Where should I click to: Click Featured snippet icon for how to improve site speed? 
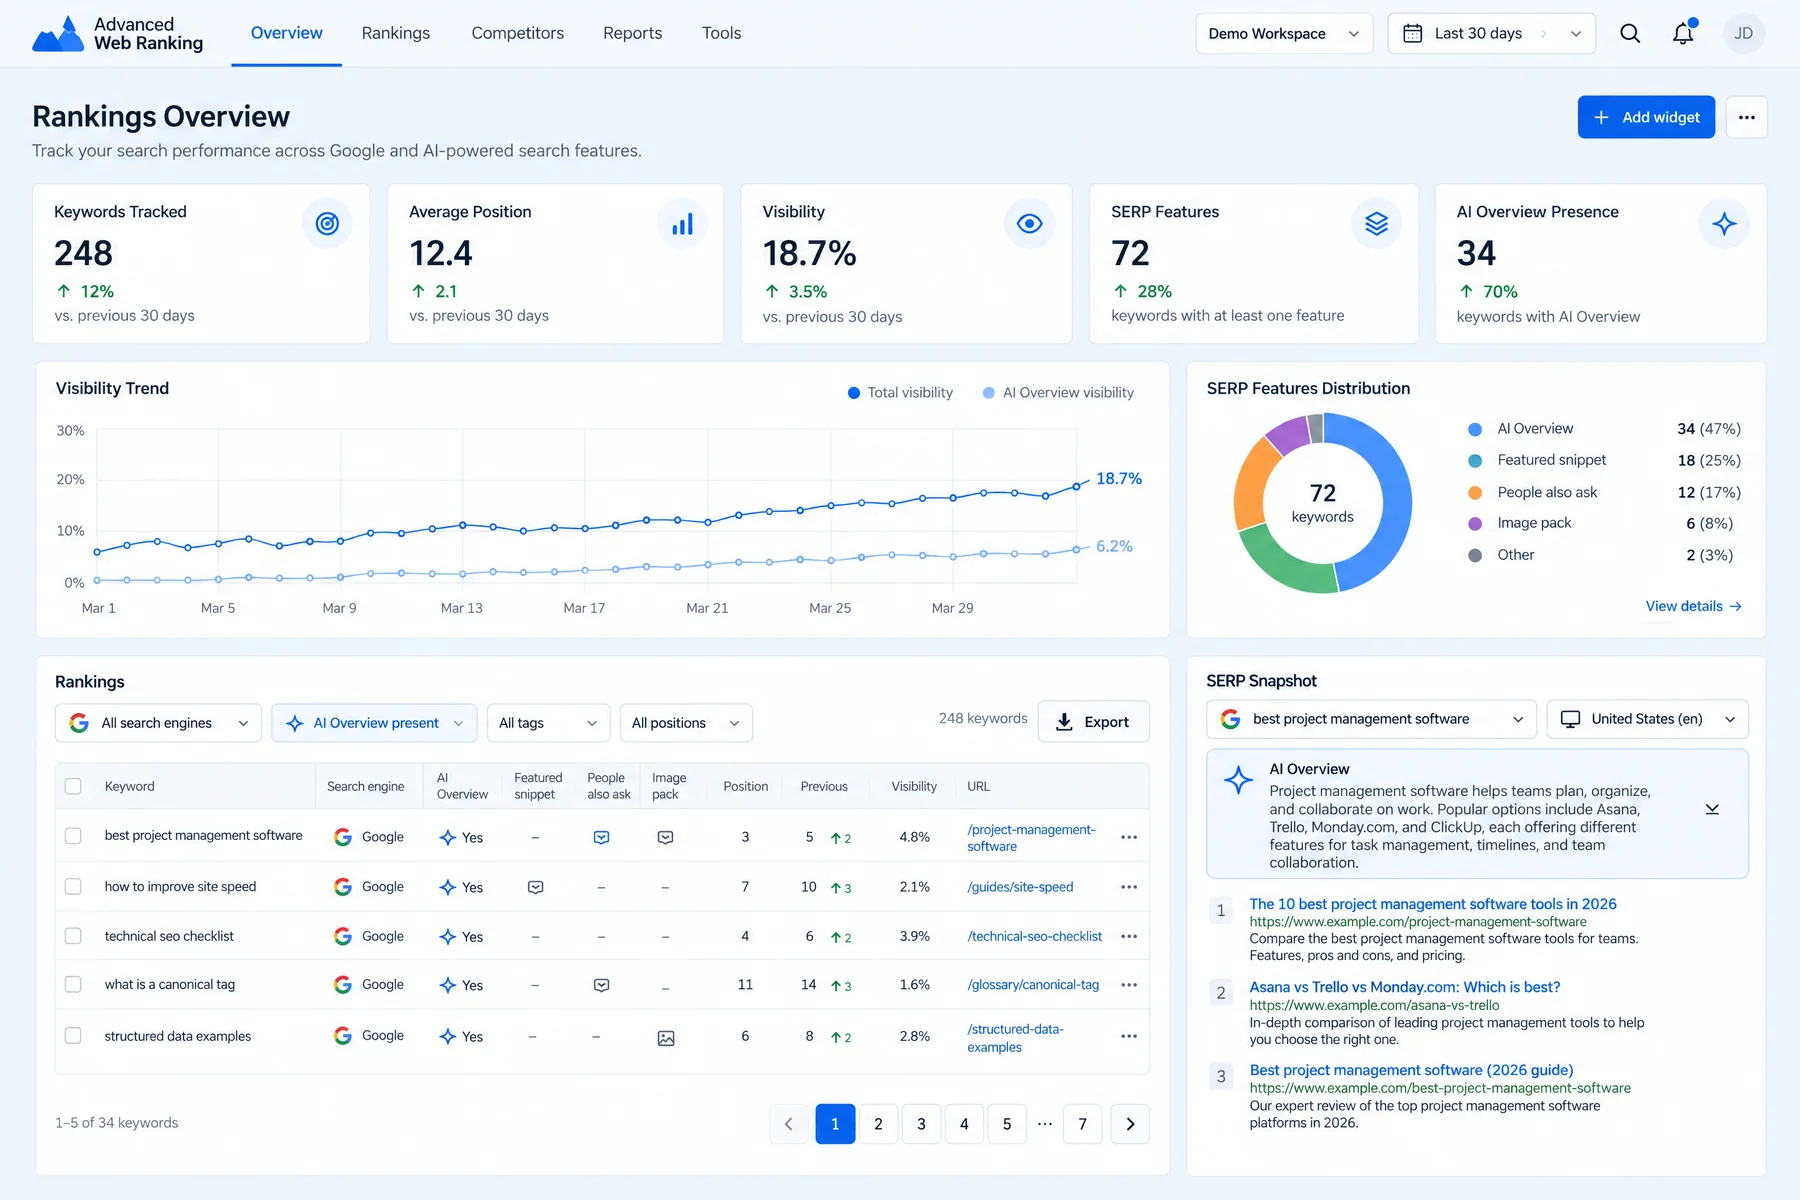click(x=536, y=887)
